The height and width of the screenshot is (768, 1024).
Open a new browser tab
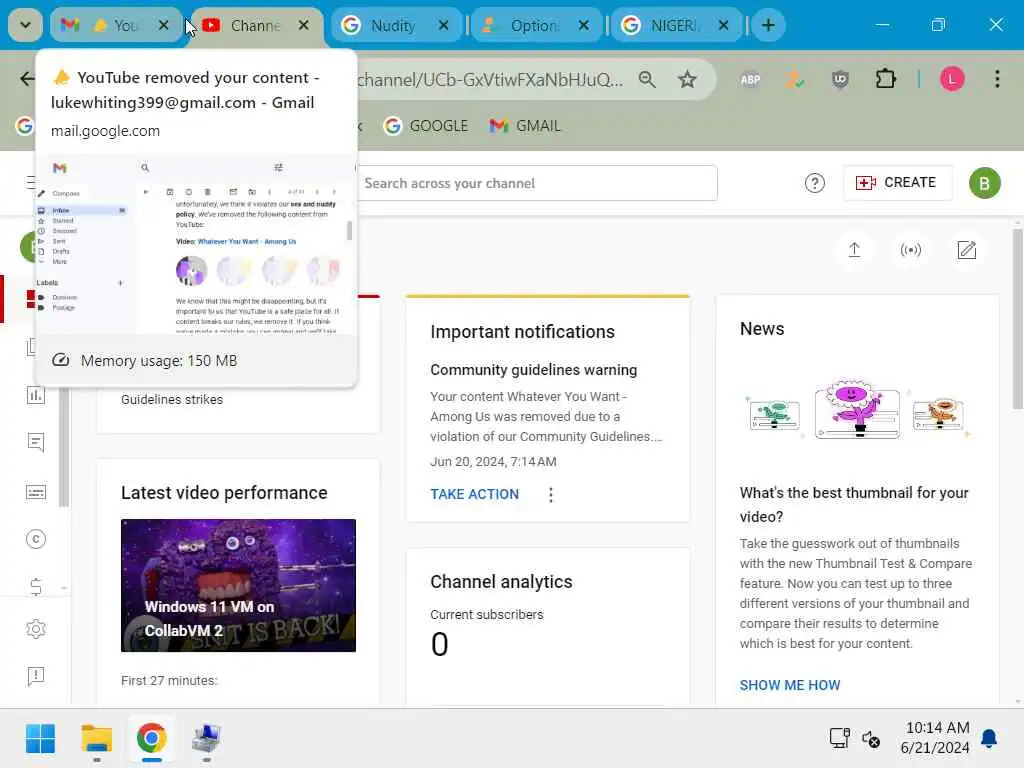click(x=768, y=25)
